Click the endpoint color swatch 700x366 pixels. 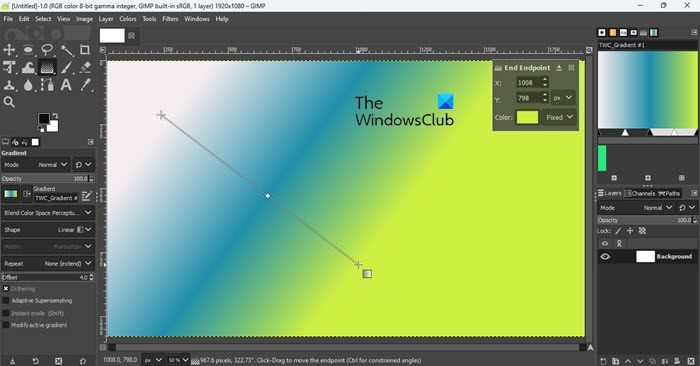527,117
